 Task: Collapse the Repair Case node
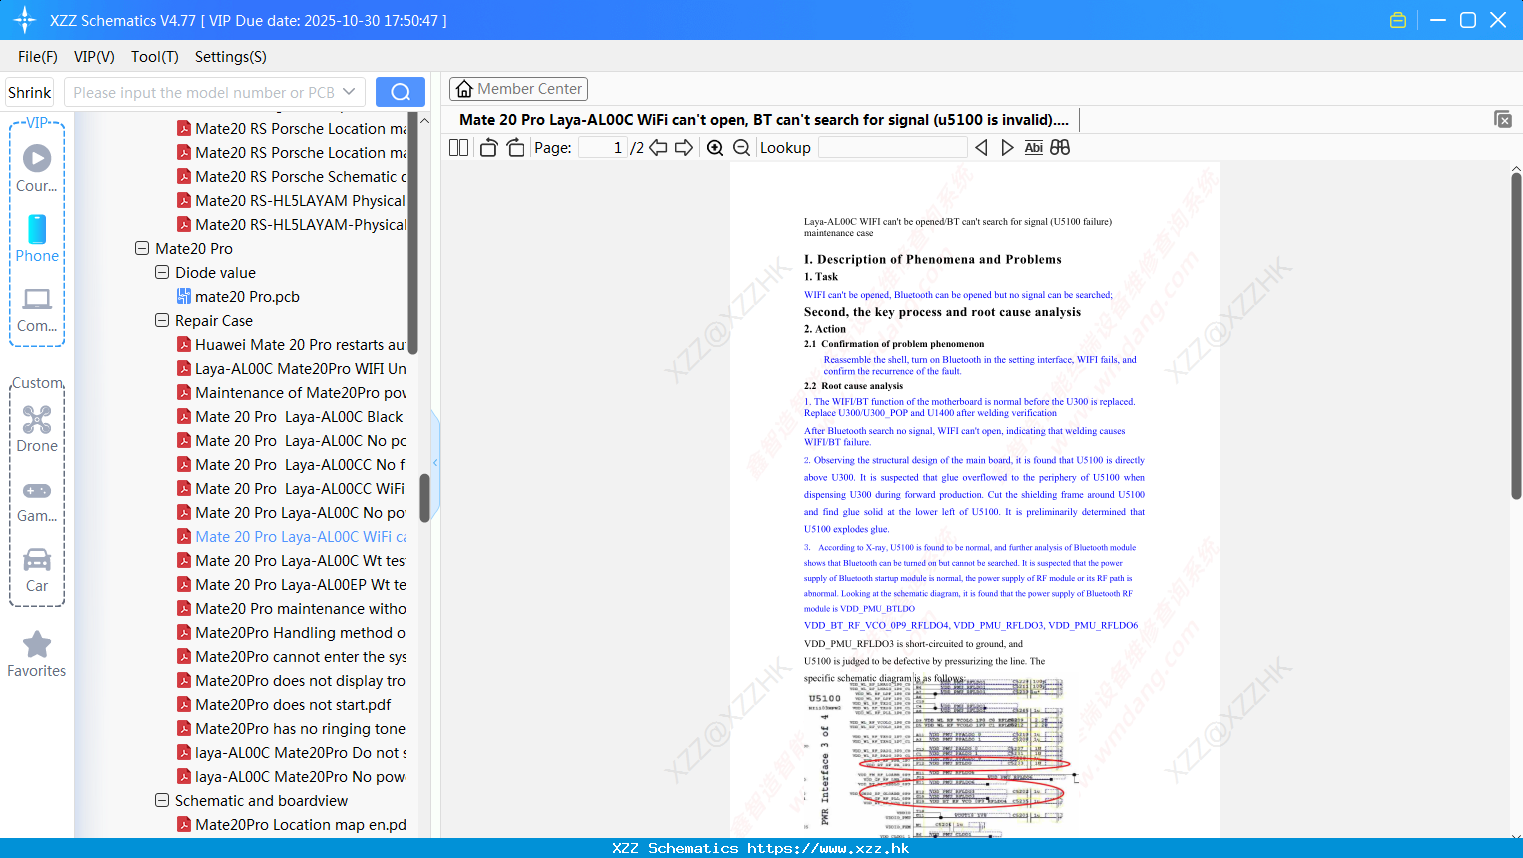[x=162, y=320]
